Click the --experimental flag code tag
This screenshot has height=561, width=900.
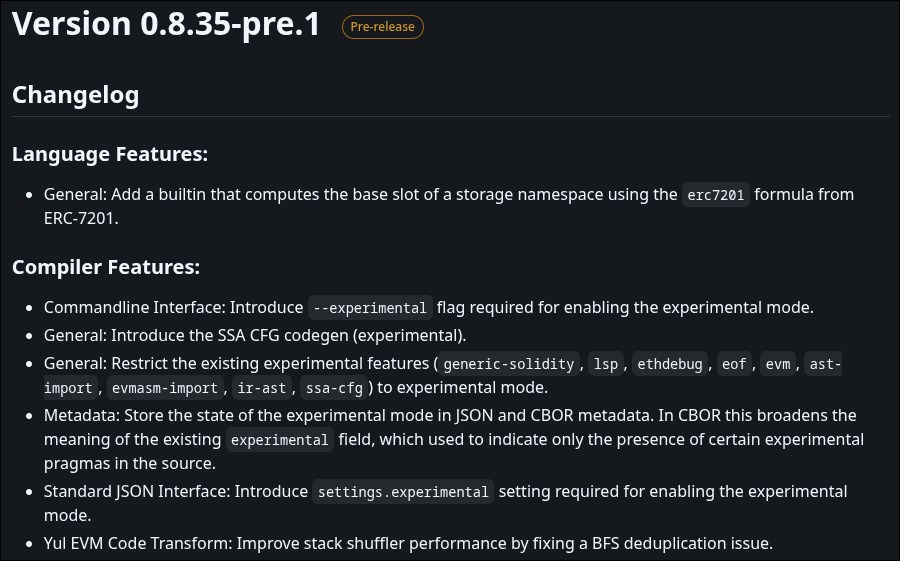pyautogui.click(x=370, y=308)
